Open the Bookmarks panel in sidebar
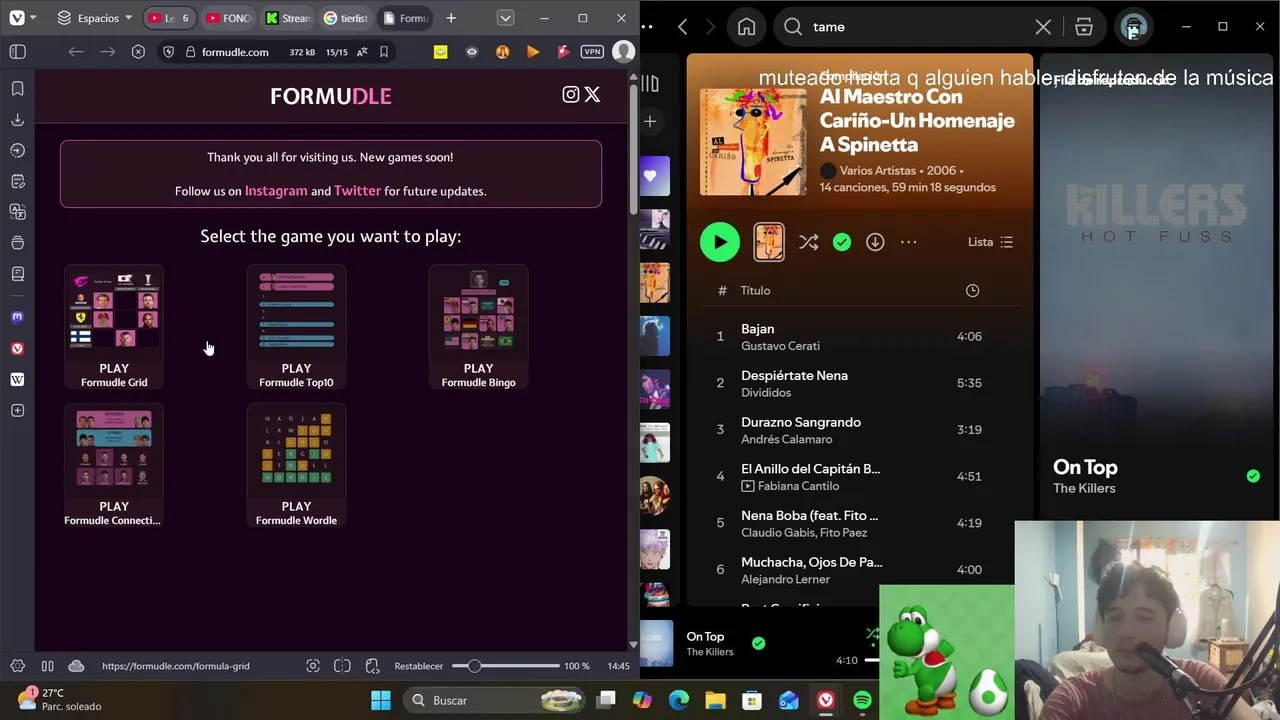The width and height of the screenshot is (1280, 720). (17, 89)
